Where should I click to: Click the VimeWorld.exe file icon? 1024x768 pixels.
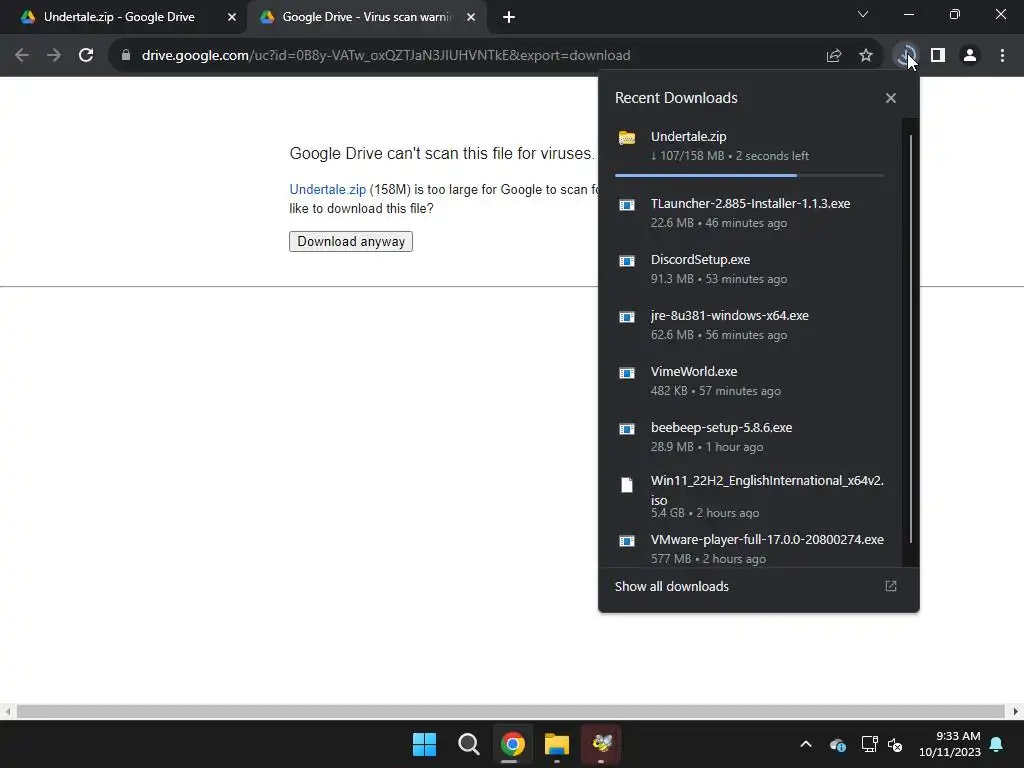(x=627, y=374)
